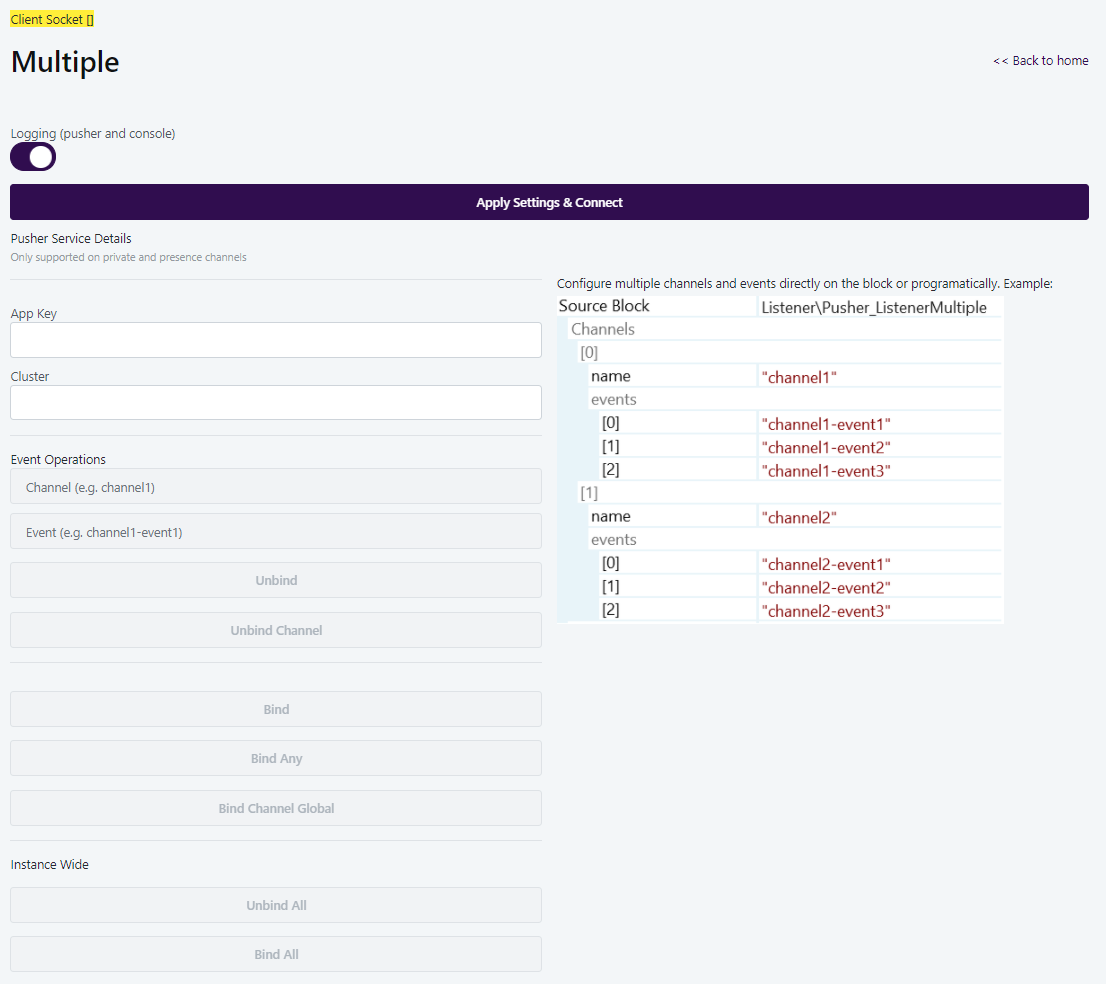Select the Channels node in the example tree

(602, 328)
